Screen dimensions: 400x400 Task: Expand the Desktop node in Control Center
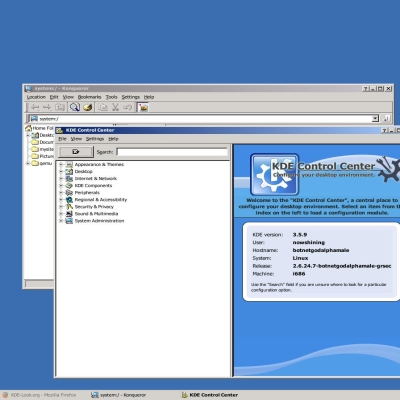click(61, 171)
